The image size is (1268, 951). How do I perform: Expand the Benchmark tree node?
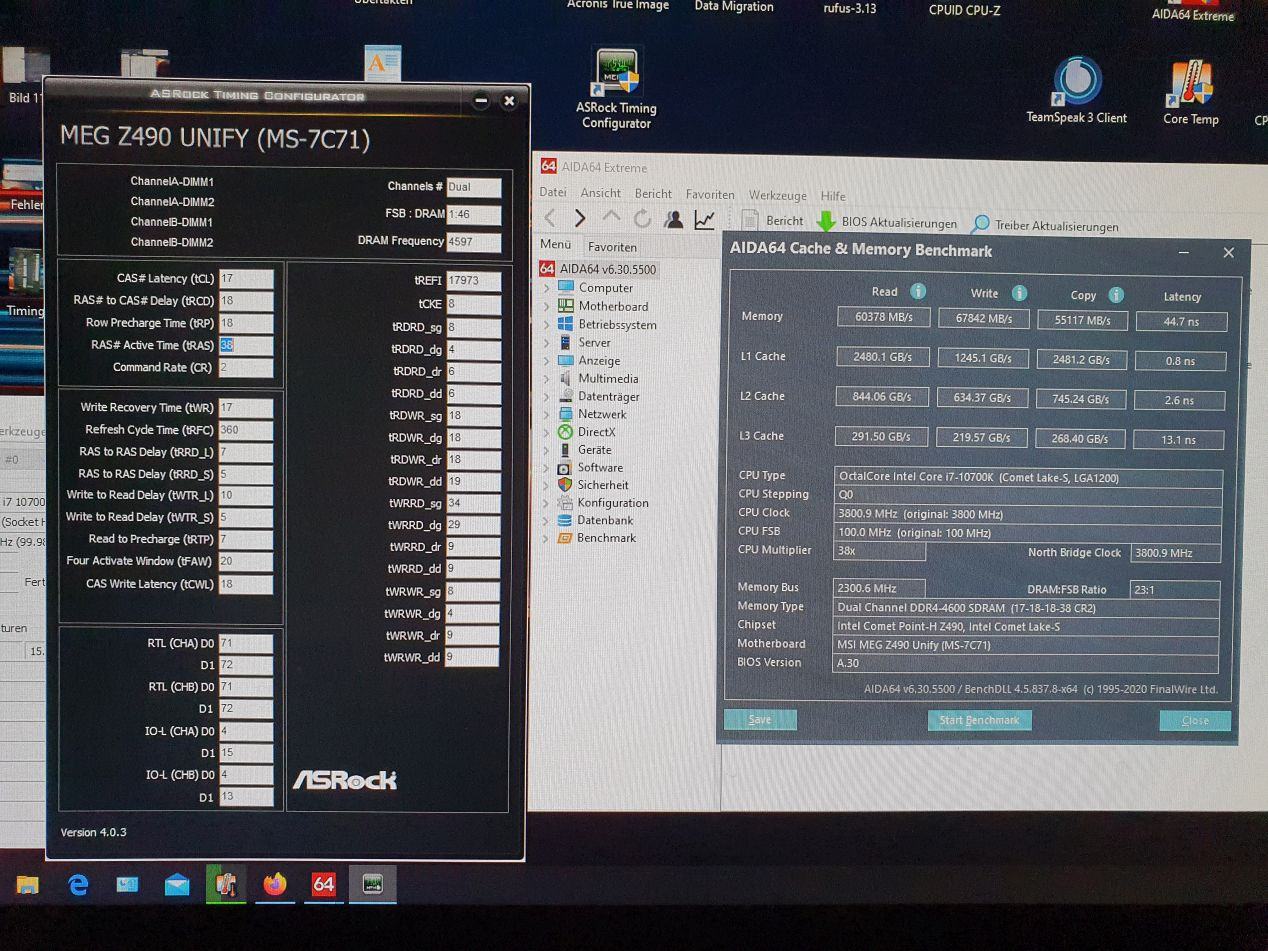(546, 538)
